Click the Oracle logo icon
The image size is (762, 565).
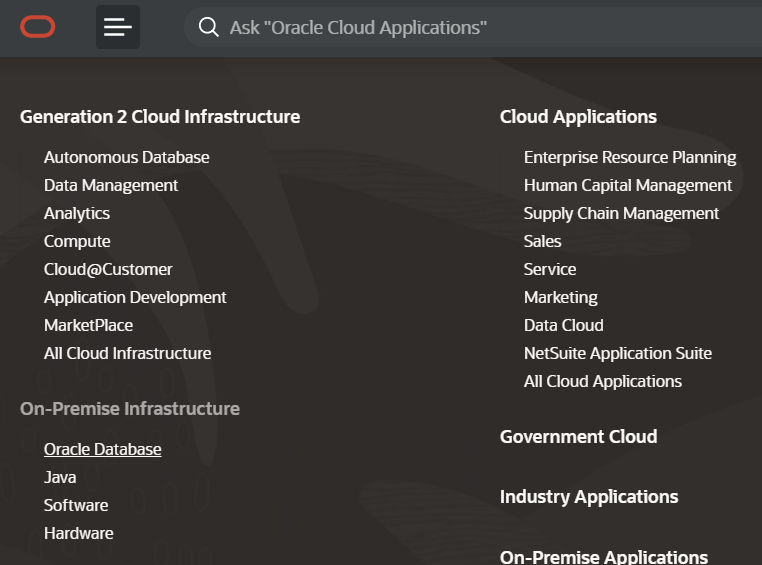click(37, 27)
